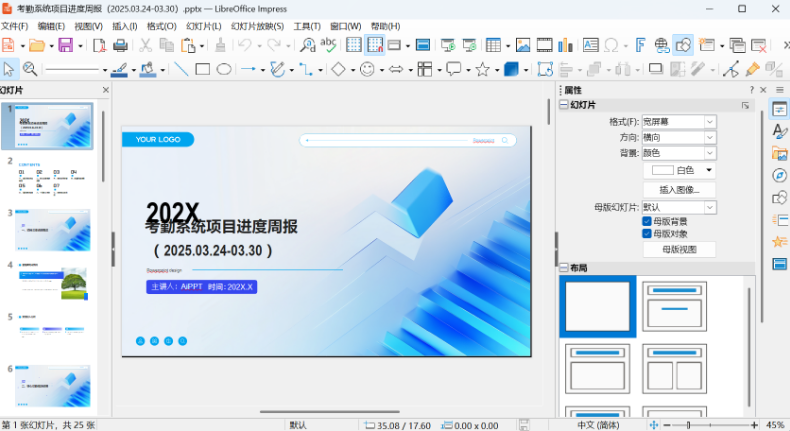Open the 插入(I) menu
Viewport: 790px width, 431px height.
pyautogui.click(x=124, y=26)
